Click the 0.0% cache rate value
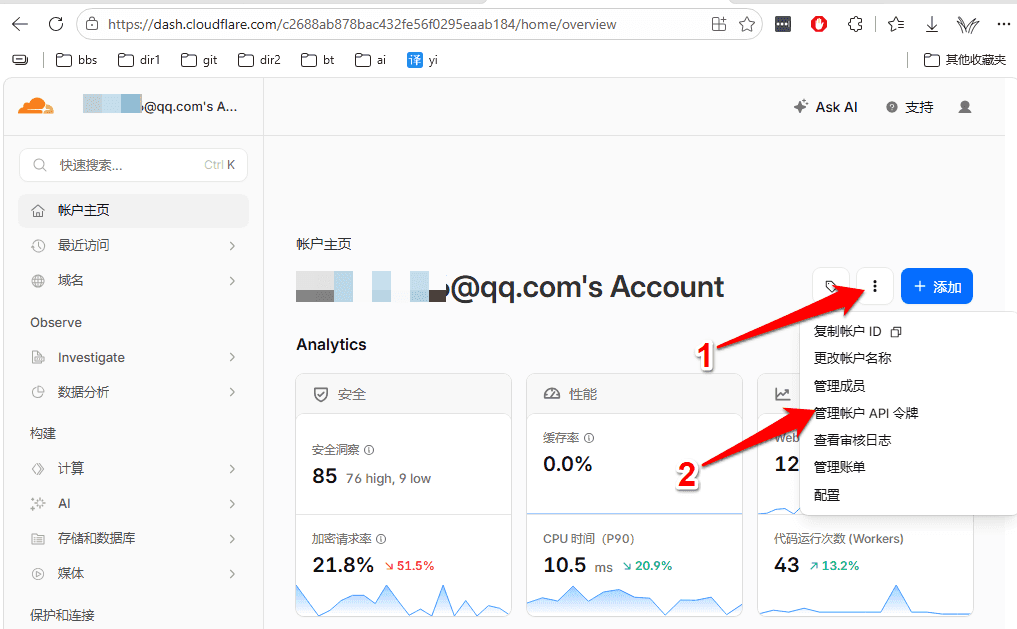Image resolution: width=1017 pixels, height=629 pixels. point(568,464)
